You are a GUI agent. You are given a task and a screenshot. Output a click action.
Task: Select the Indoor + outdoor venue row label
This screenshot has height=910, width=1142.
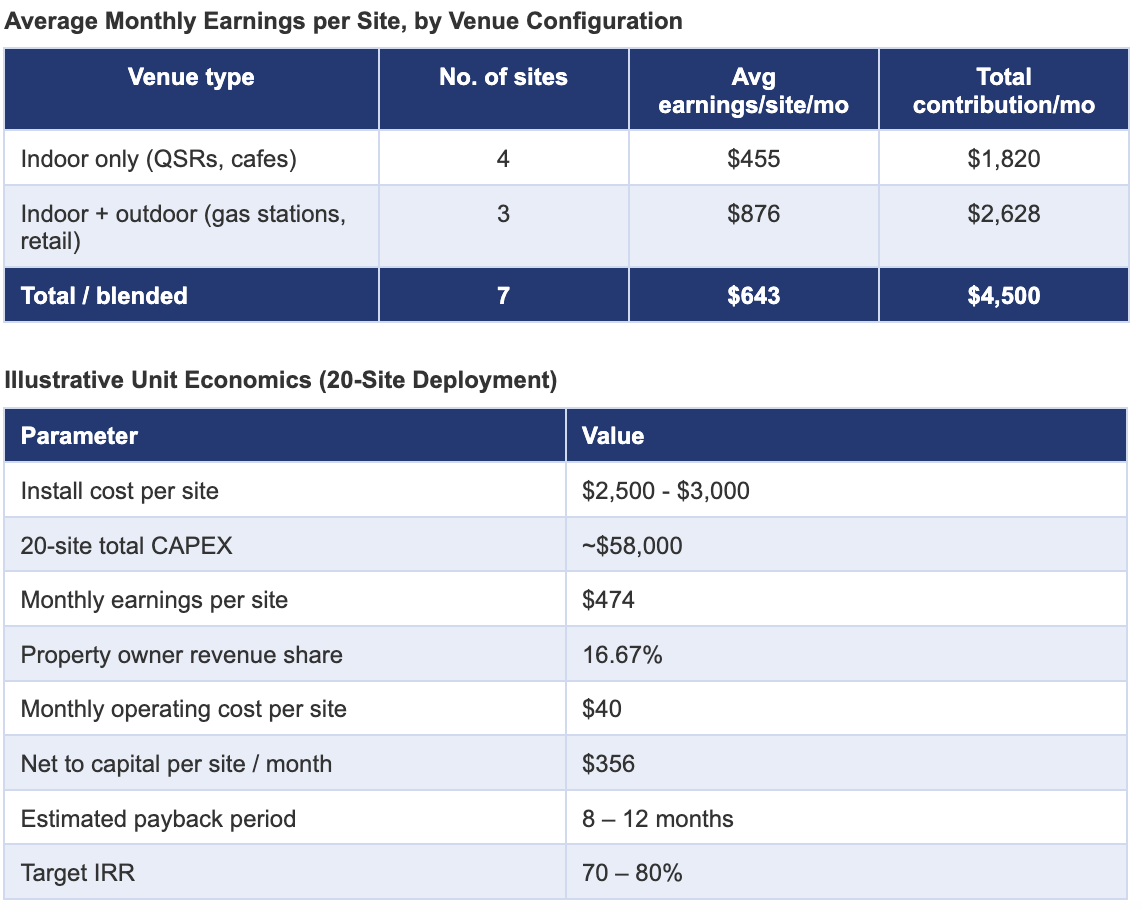191,227
